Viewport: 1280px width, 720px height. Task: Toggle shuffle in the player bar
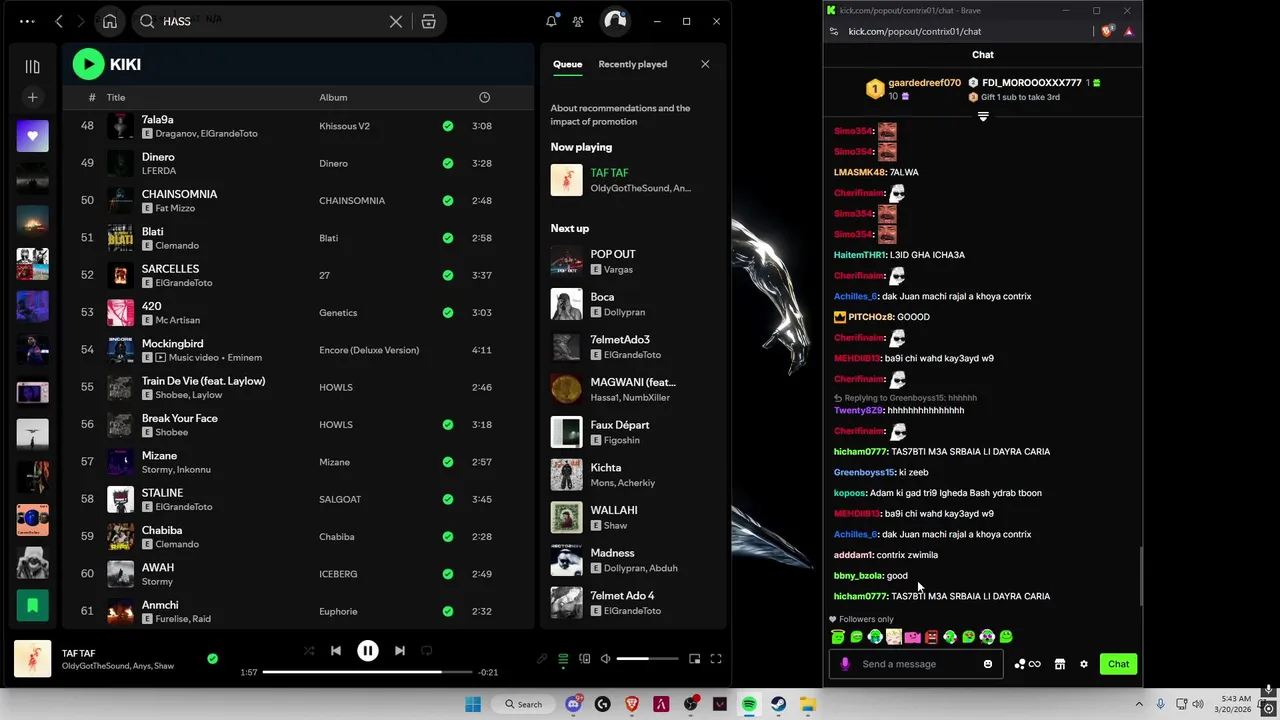pyautogui.click(x=309, y=651)
